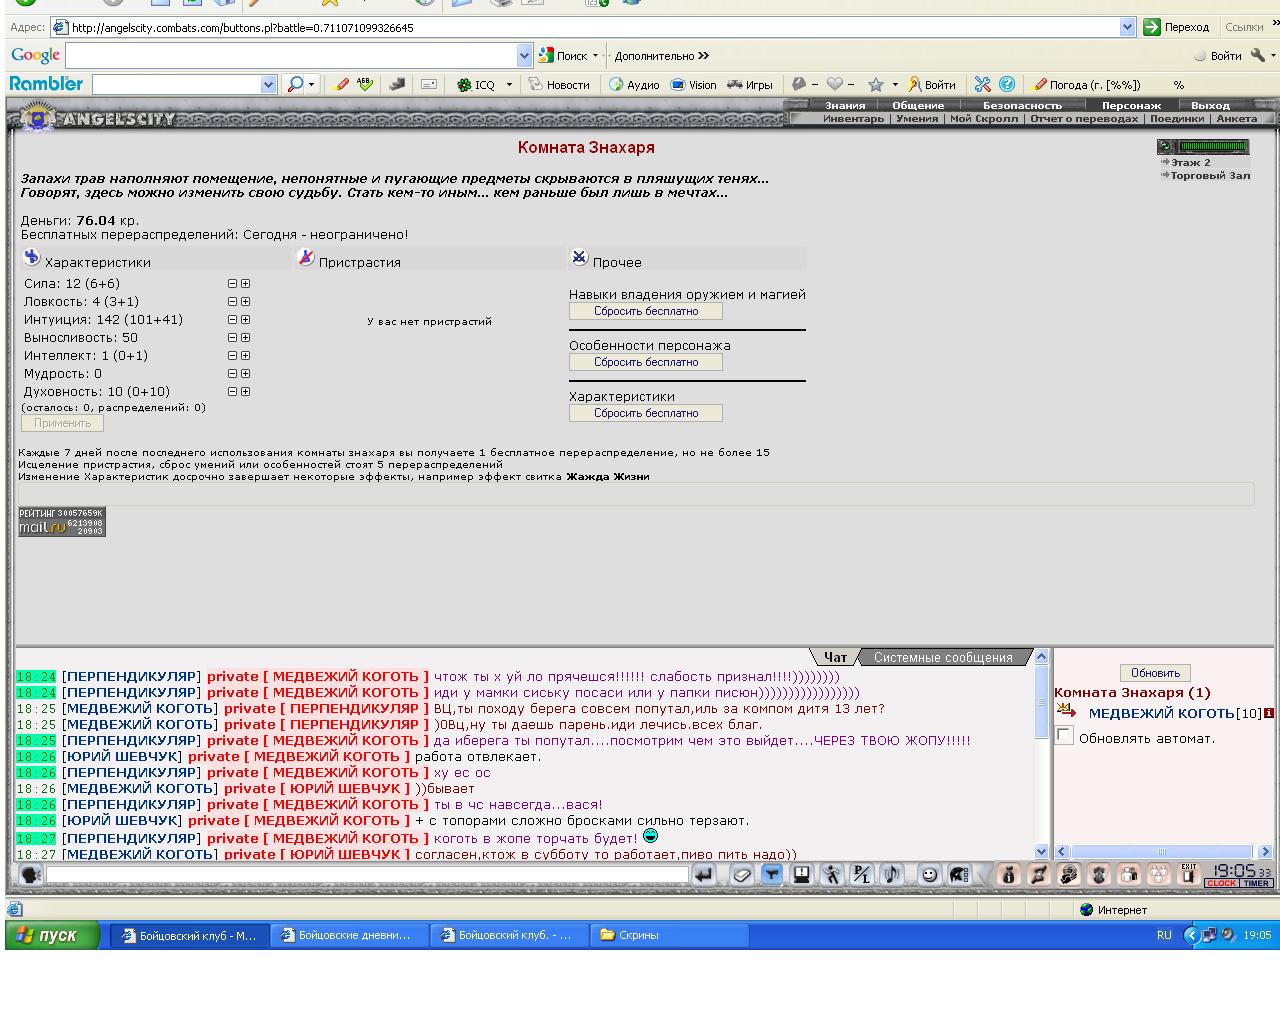The height and width of the screenshot is (1024, 1280).
Task: Open the smiley emoticons icon
Action: [929, 875]
